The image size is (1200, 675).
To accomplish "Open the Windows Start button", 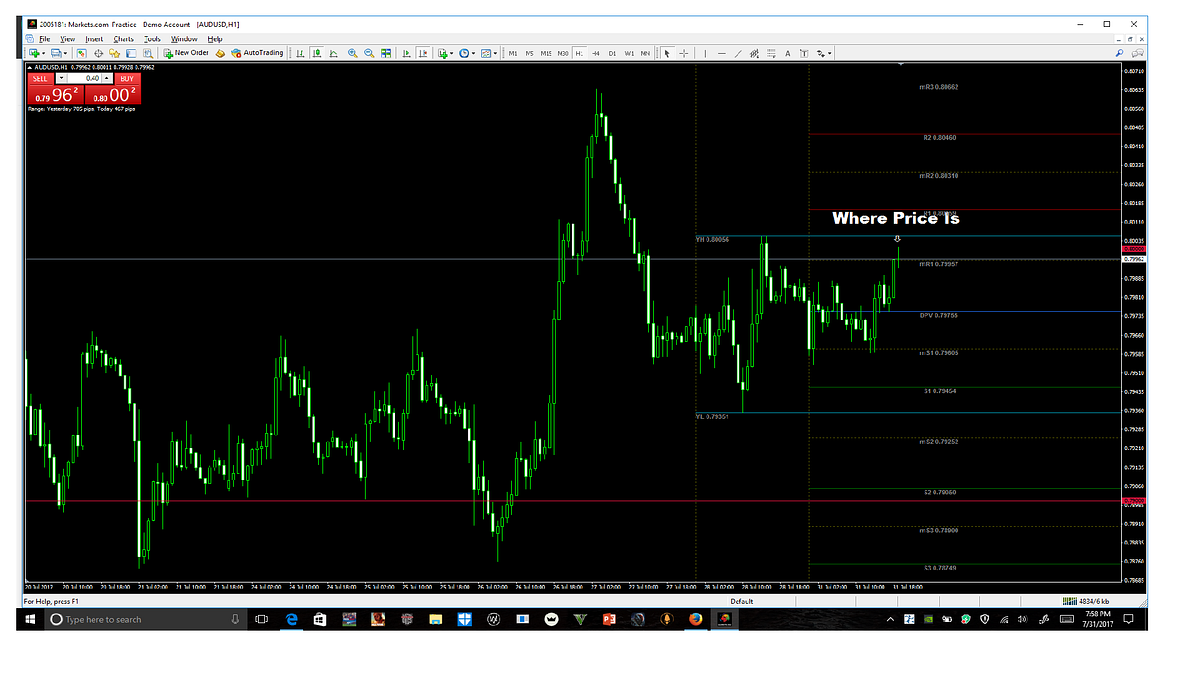I will [x=31, y=620].
